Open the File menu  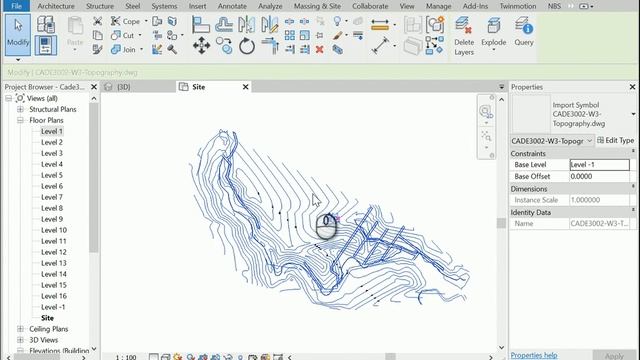pyautogui.click(x=16, y=6)
